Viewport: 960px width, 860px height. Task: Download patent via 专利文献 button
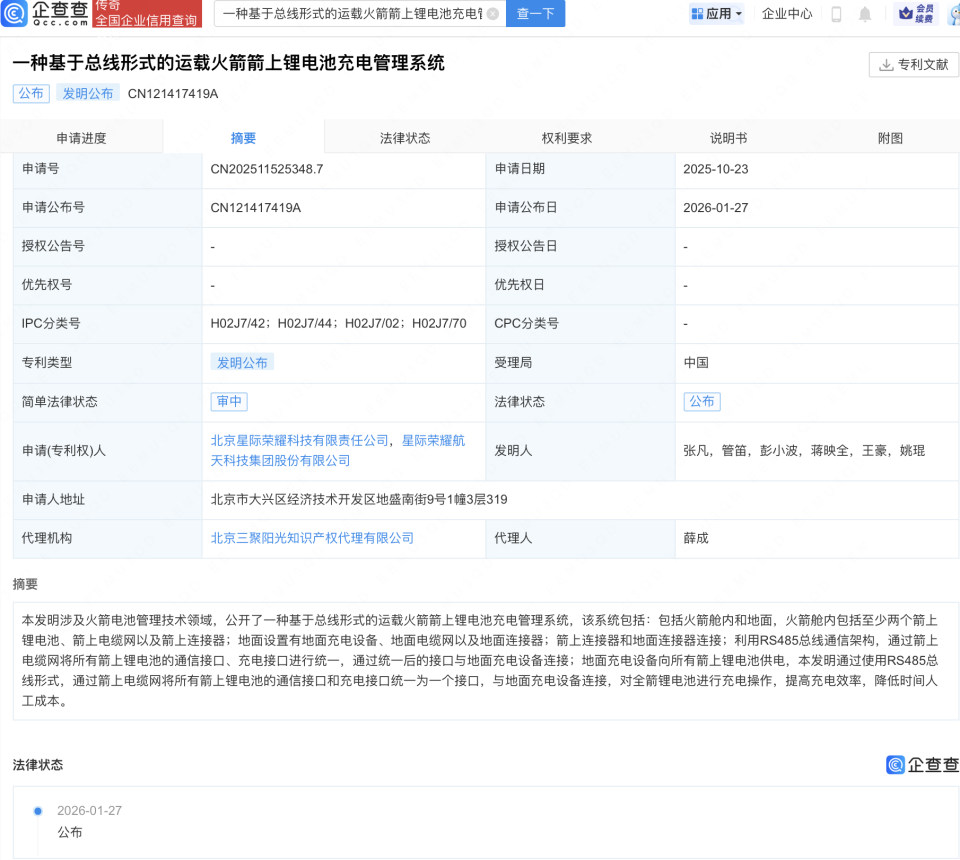[x=913, y=64]
